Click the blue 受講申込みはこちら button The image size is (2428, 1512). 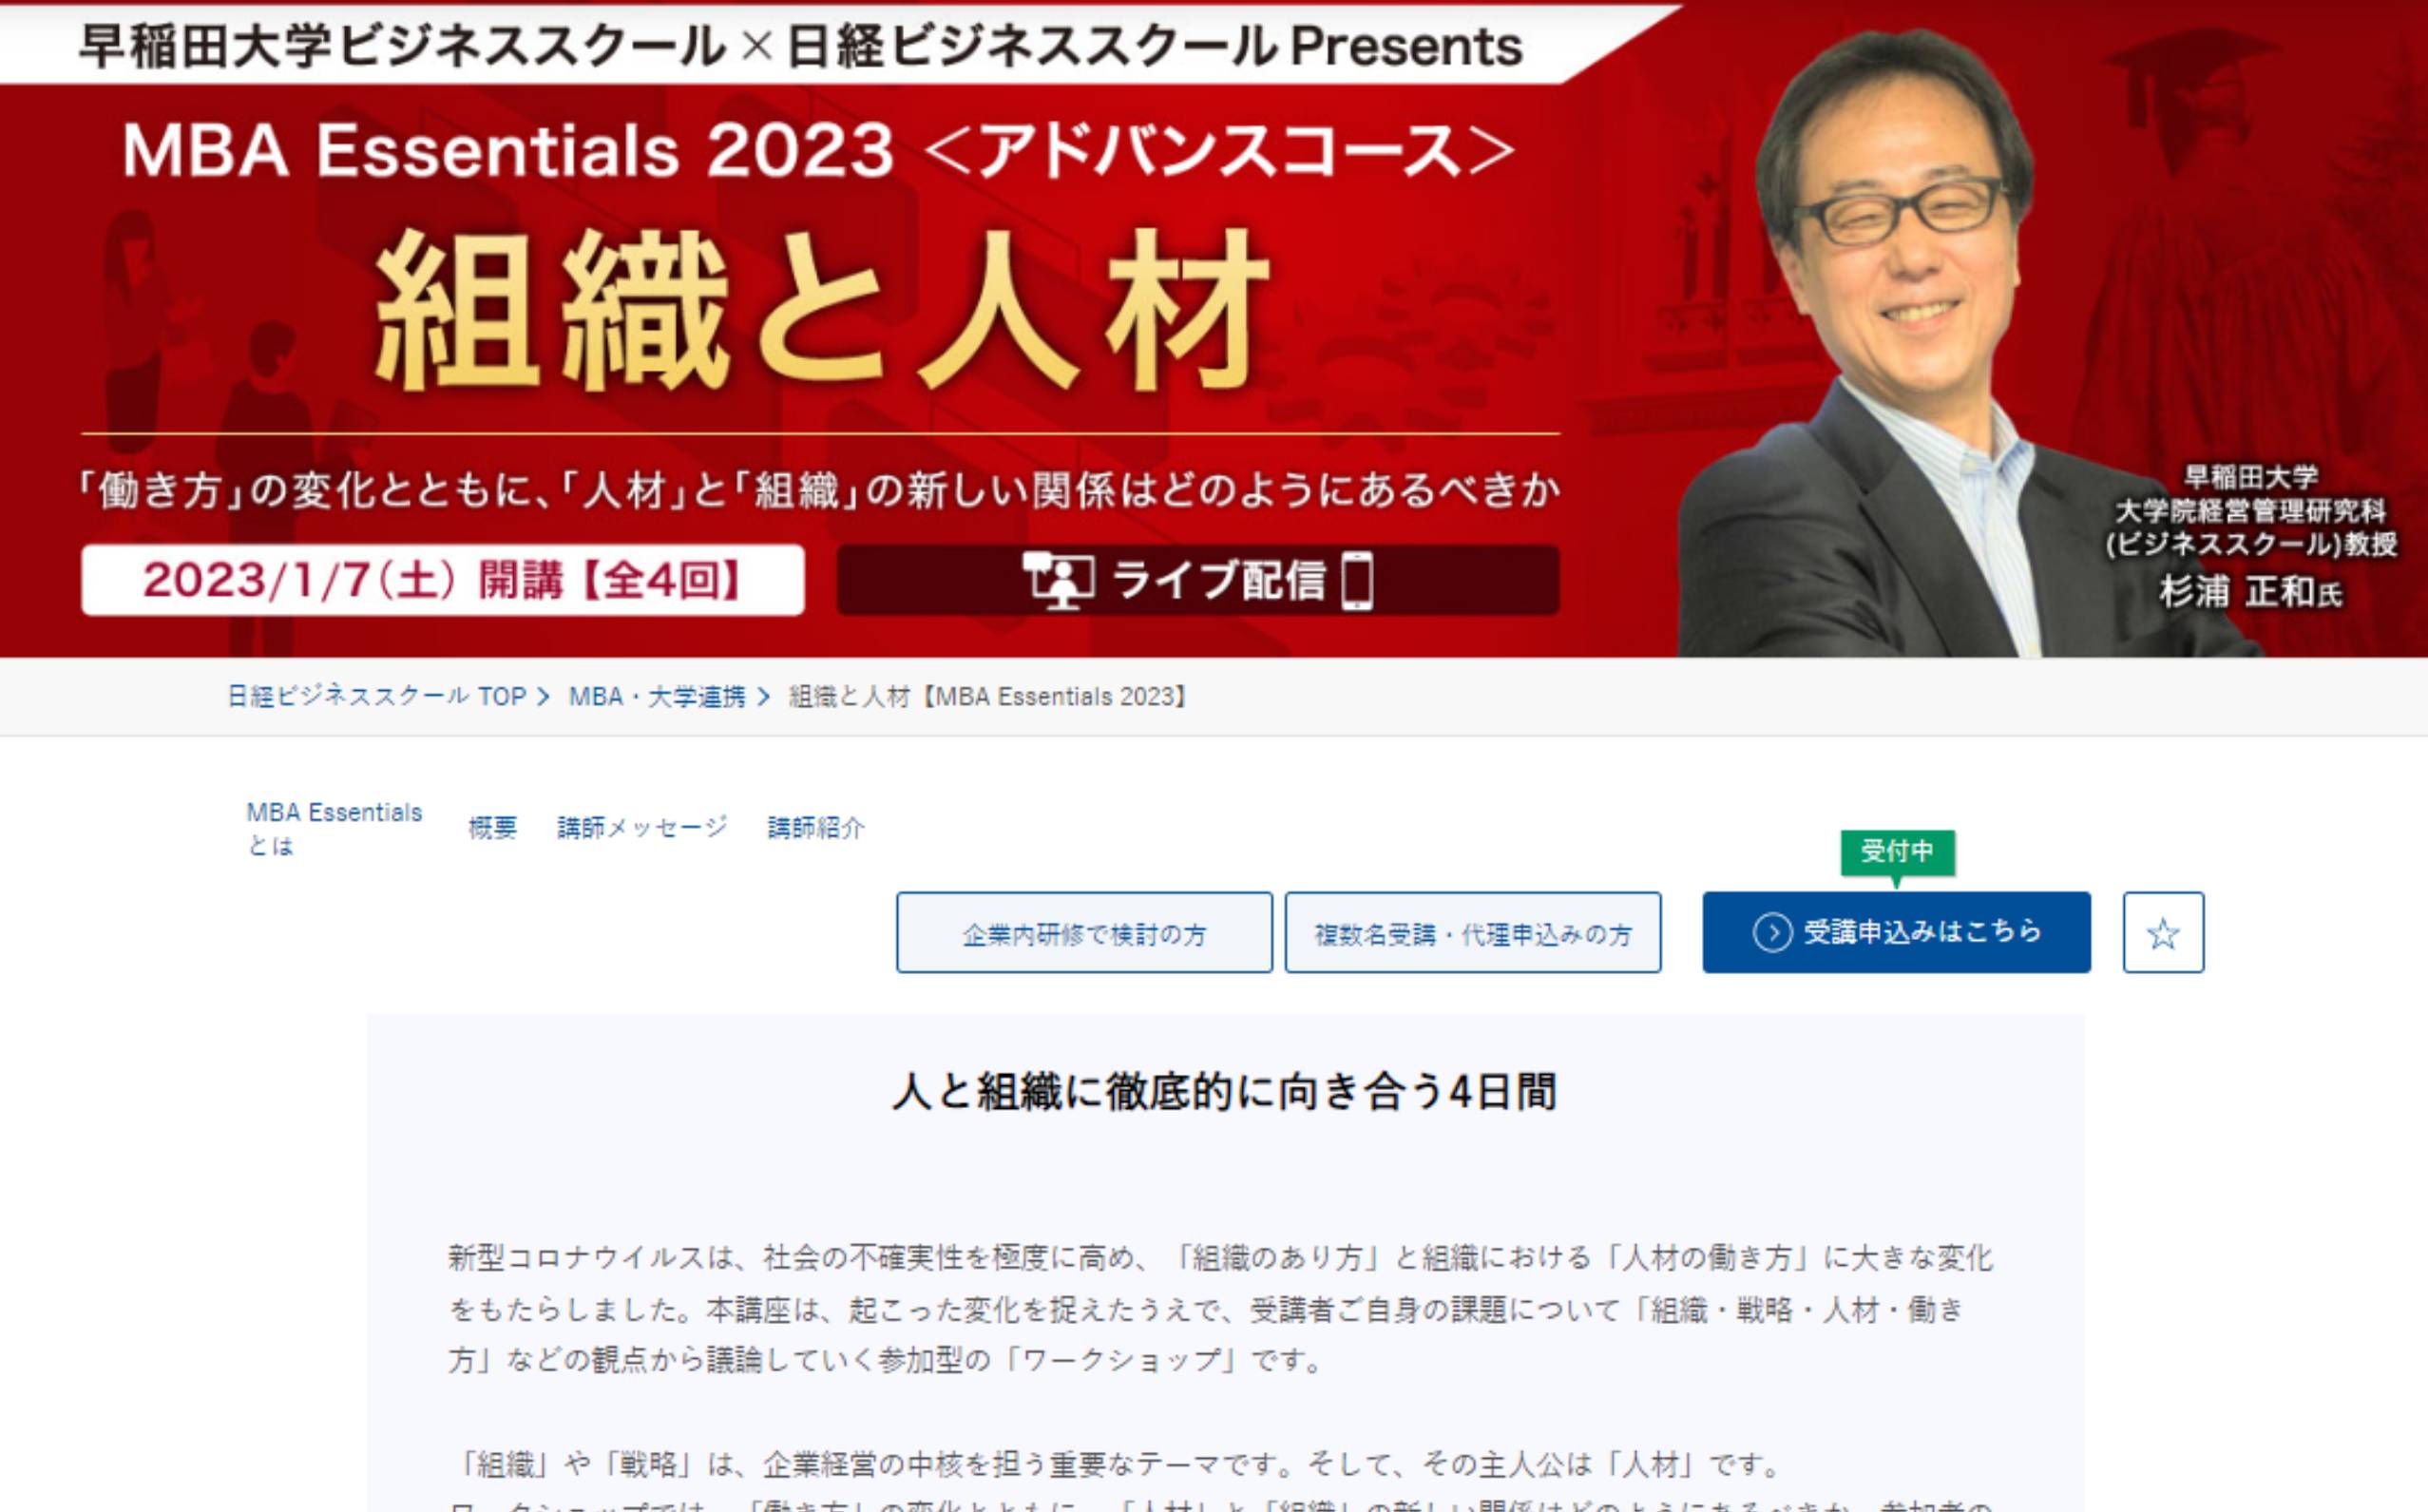point(1896,932)
